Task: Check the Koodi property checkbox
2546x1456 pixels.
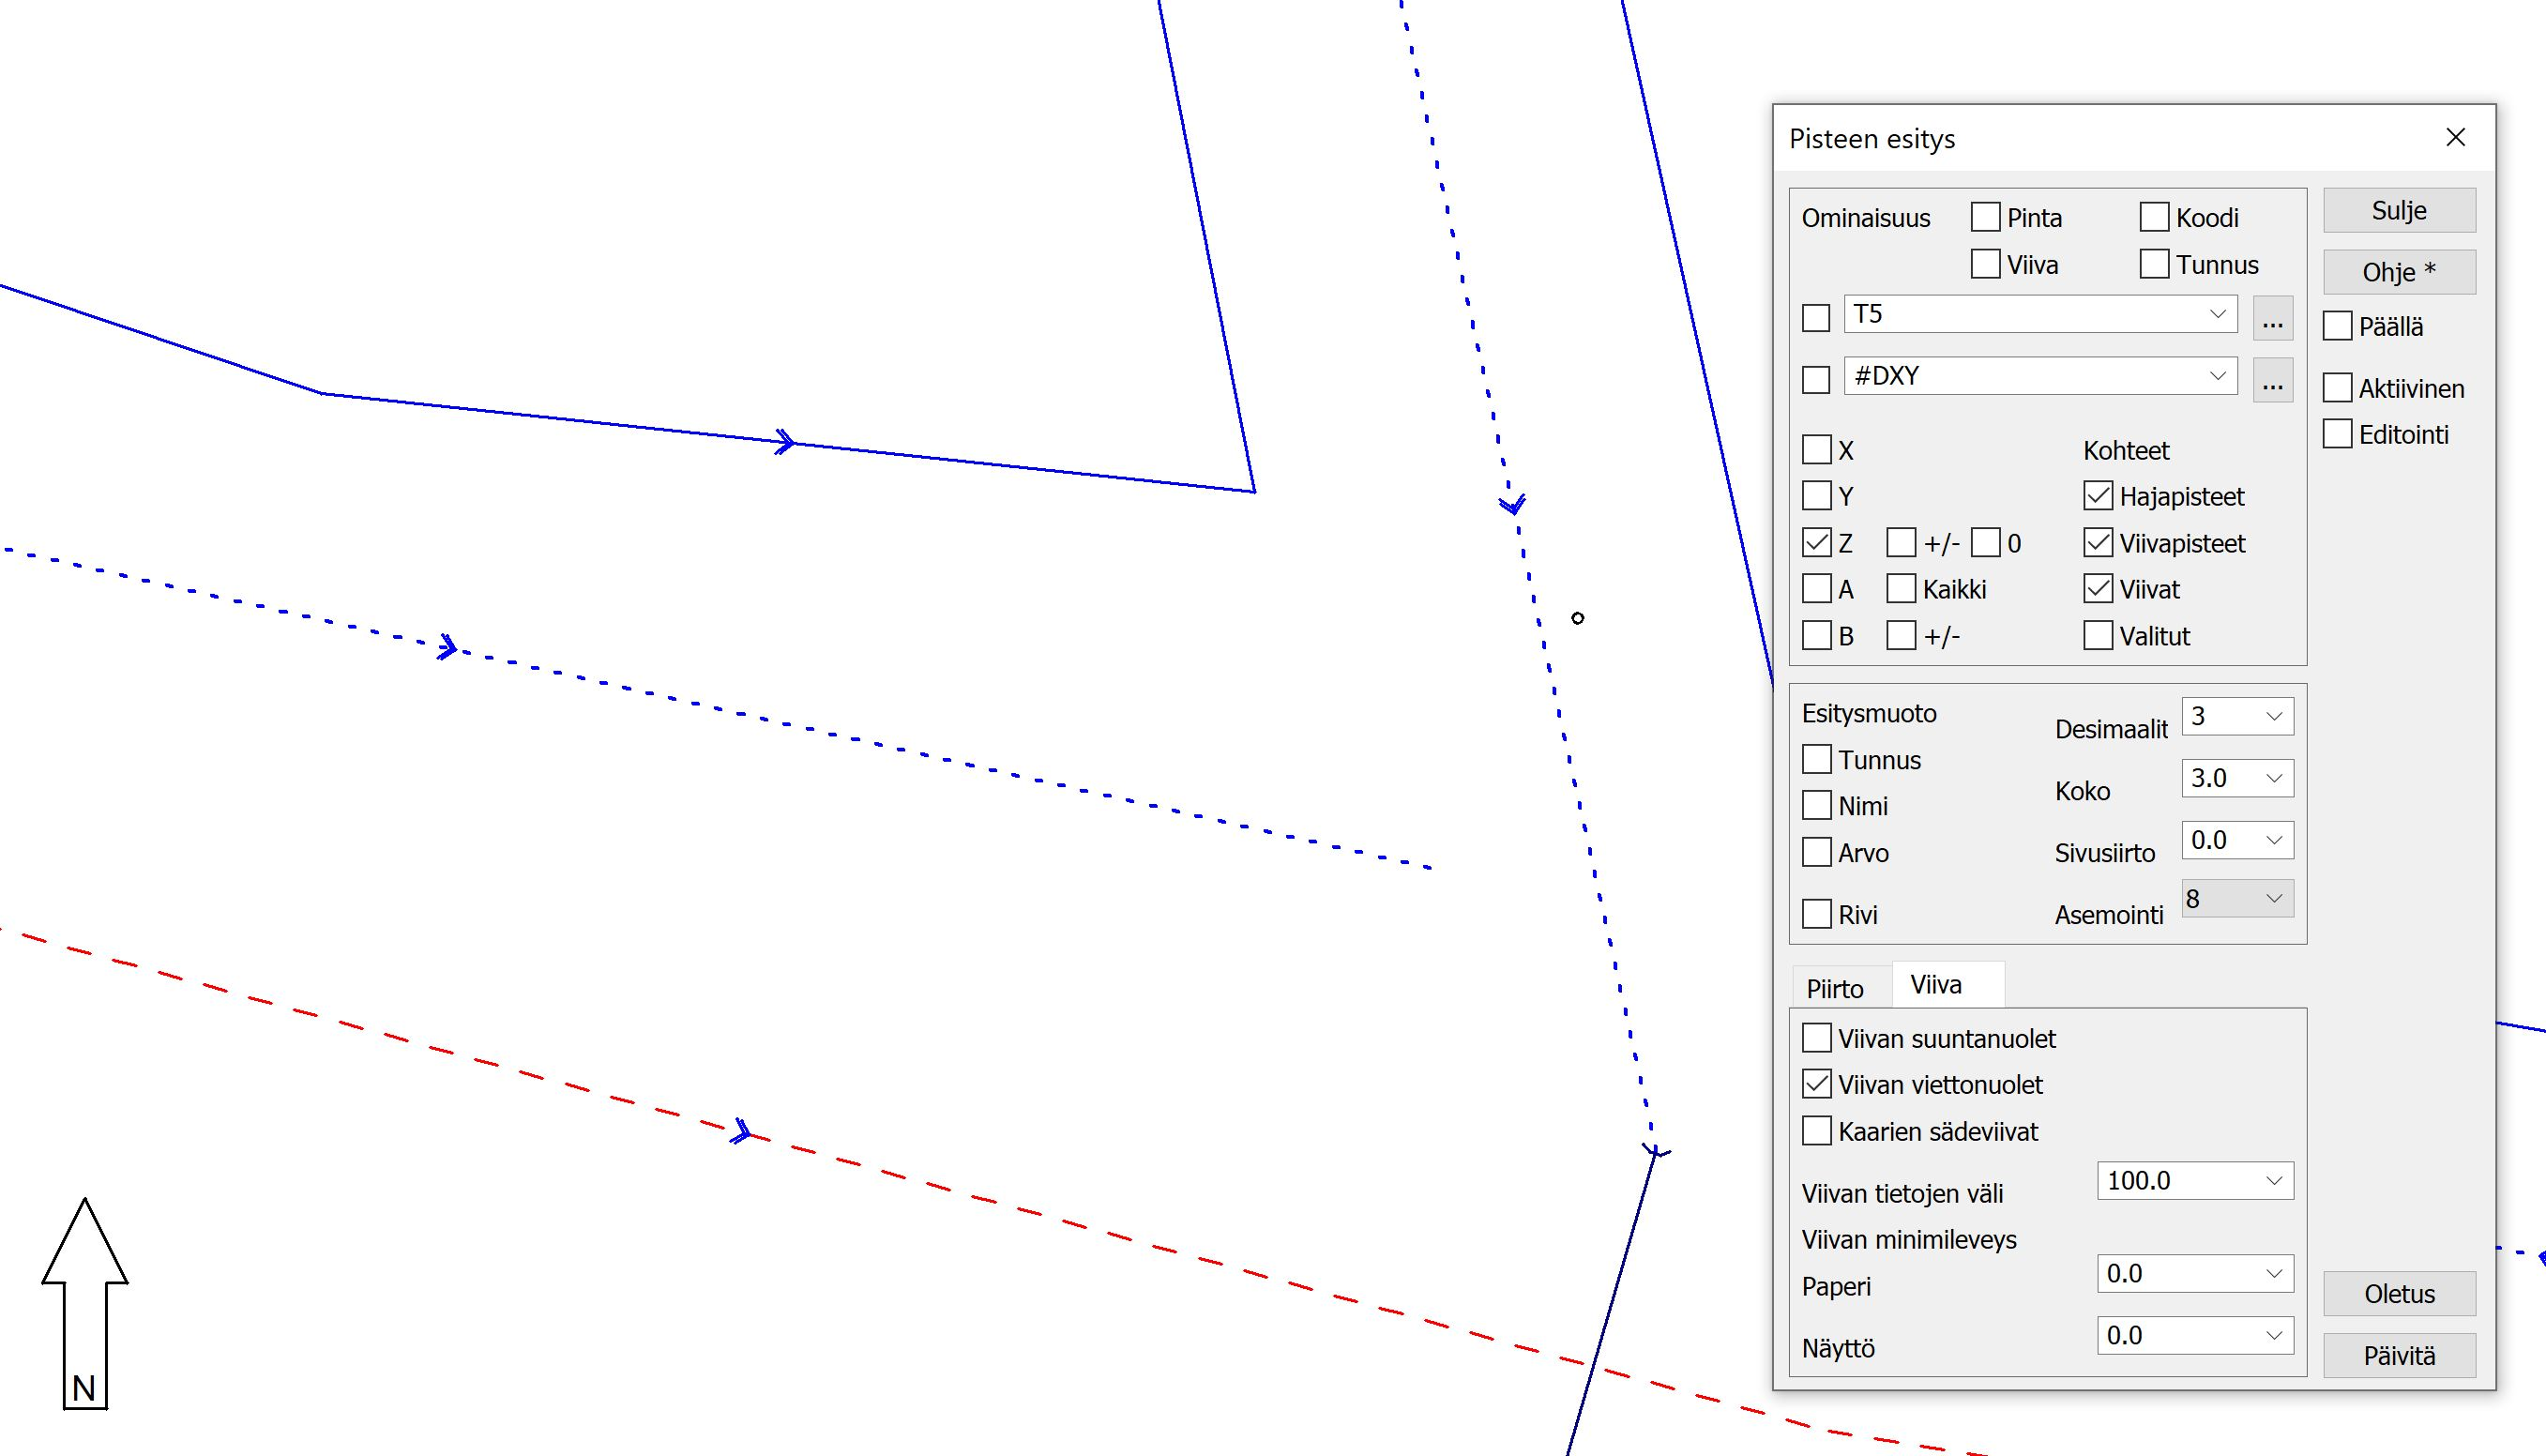Action: [x=2154, y=217]
